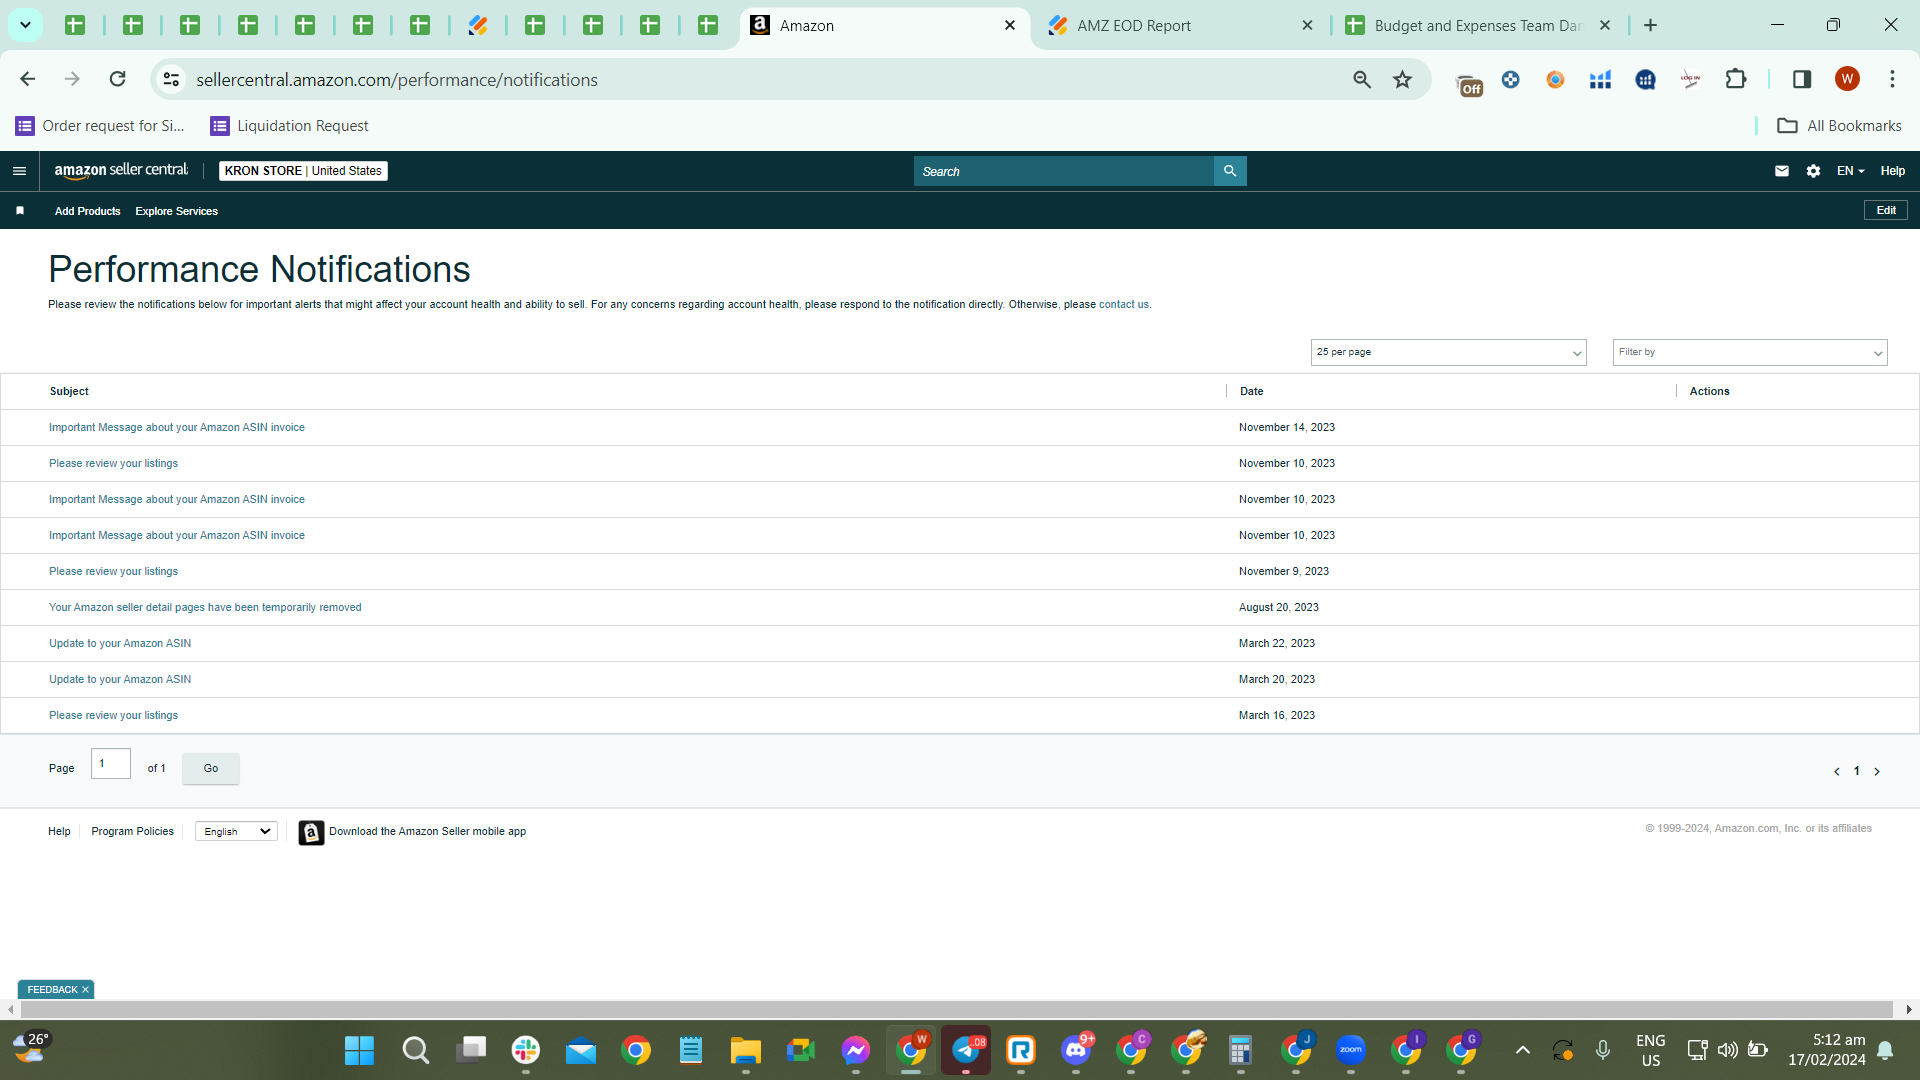Toggle the Chrome side panel icon

pyautogui.click(x=1802, y=79)
